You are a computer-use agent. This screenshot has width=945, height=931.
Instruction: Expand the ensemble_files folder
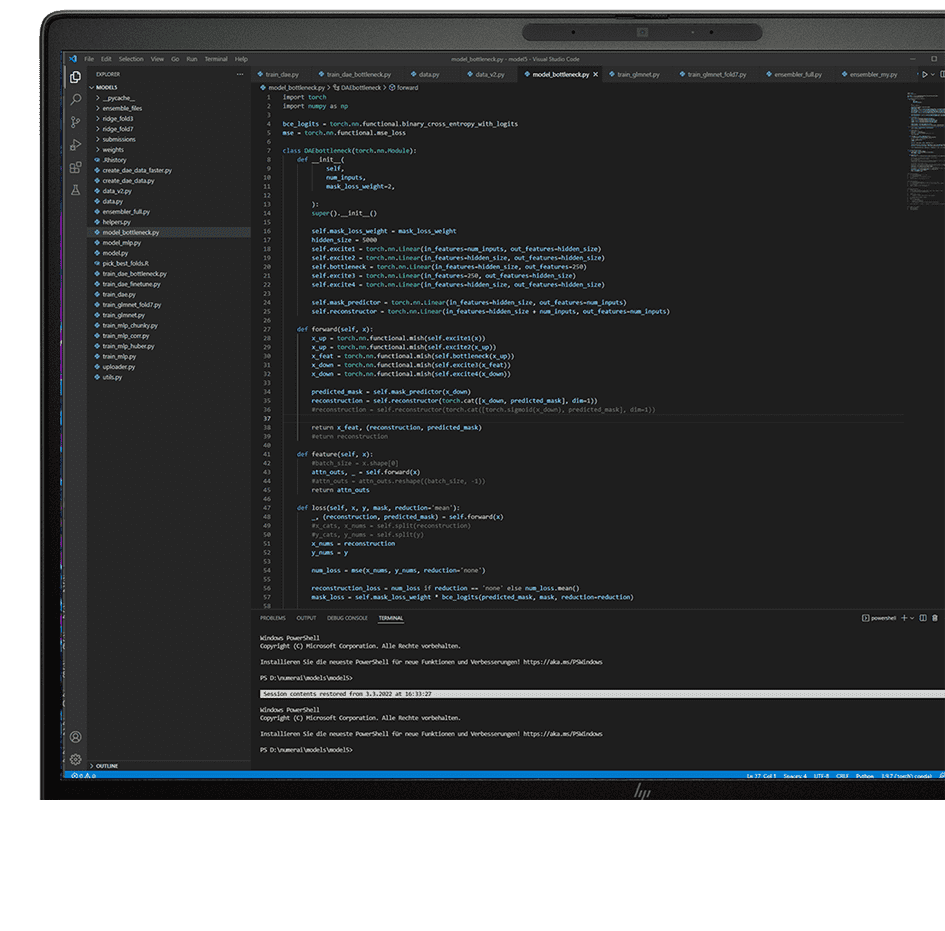(x=122, y=108)
